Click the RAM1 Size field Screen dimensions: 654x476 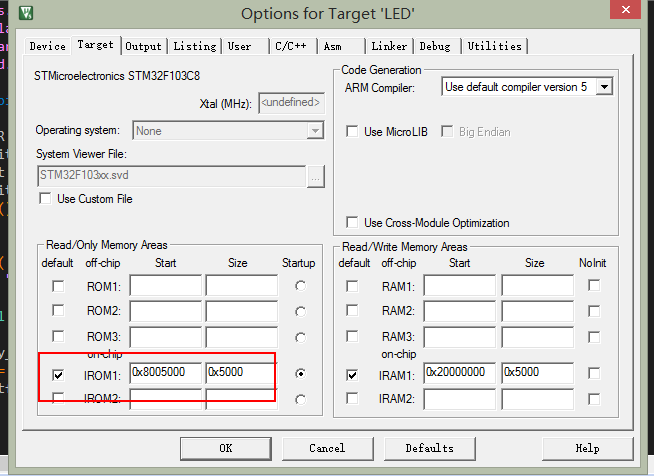(538, 286)
